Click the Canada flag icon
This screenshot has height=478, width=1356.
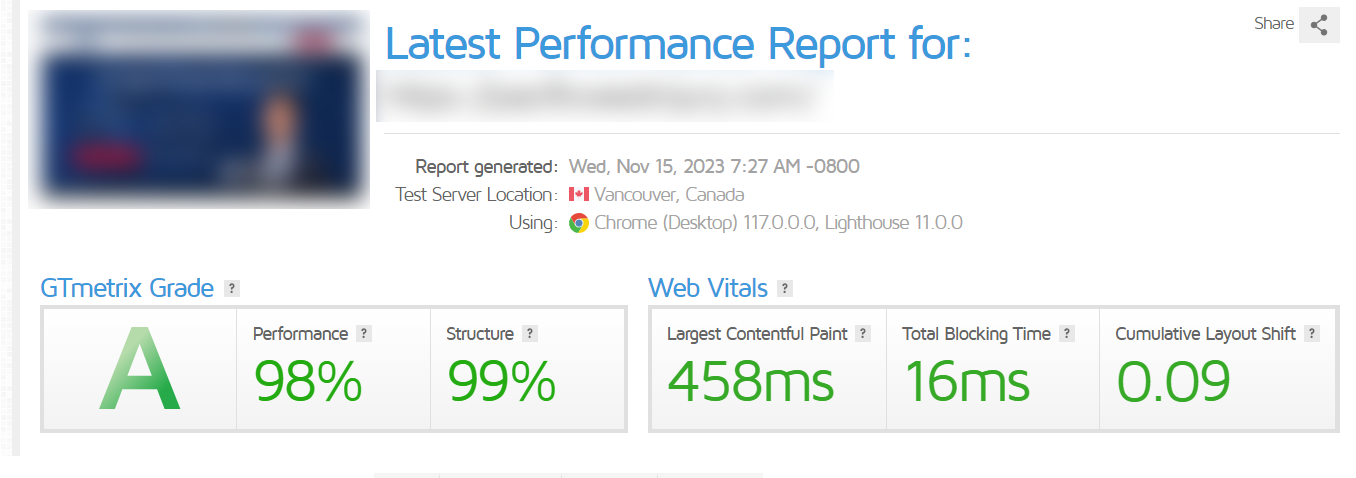point(578,194)
